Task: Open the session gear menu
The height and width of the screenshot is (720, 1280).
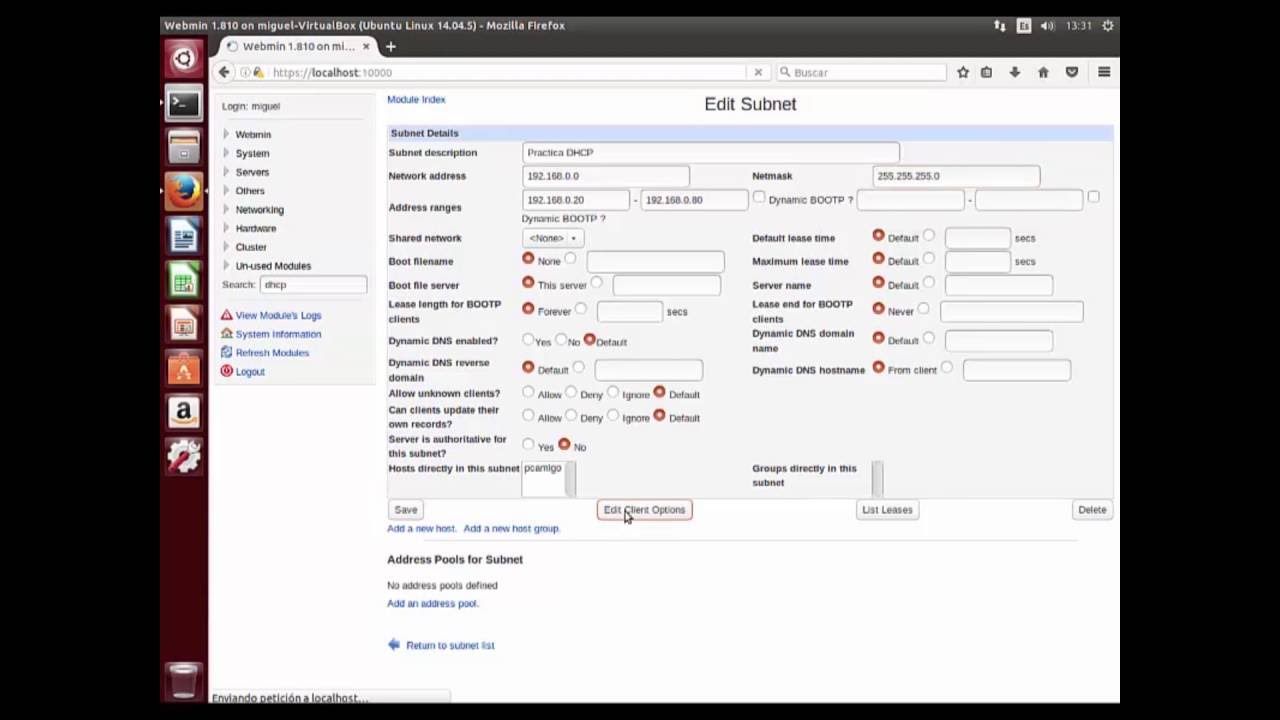Action: pyautogui.click(x=1107, y=26)
